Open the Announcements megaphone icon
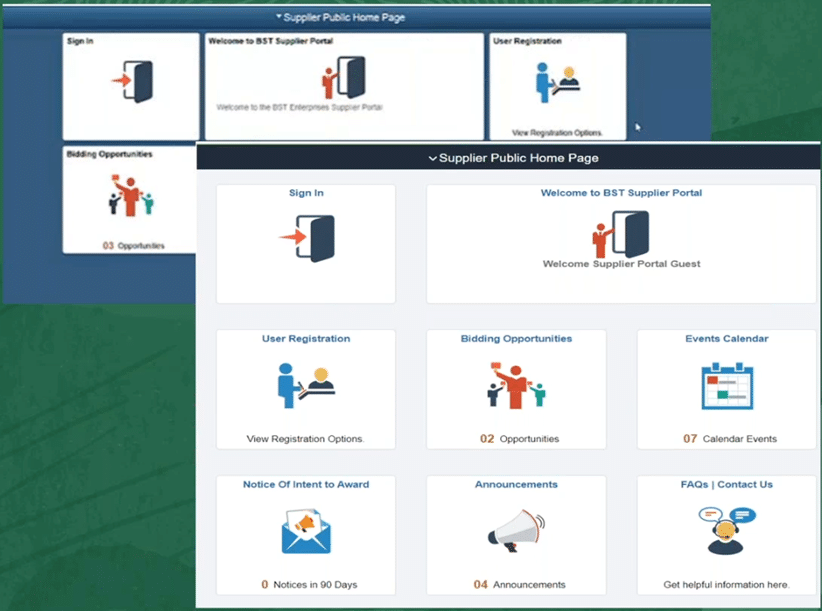Viewport: 822px width, 611px height. (x=515, y=528)
